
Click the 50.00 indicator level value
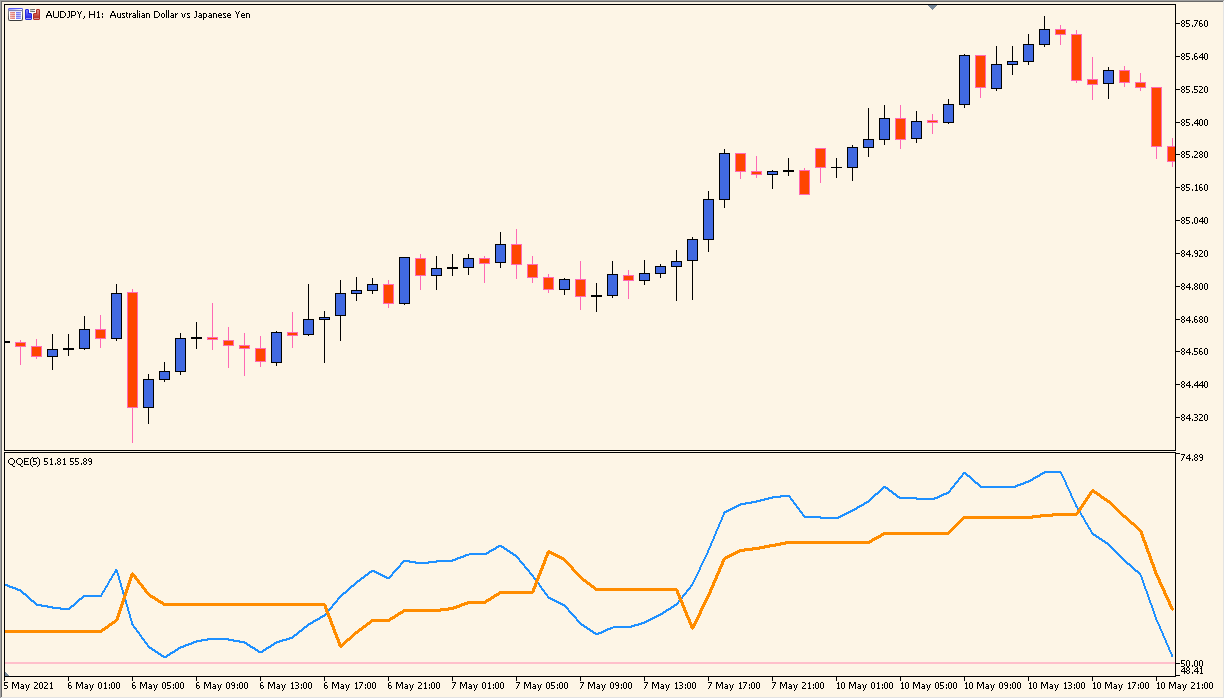pos(1192,664)
